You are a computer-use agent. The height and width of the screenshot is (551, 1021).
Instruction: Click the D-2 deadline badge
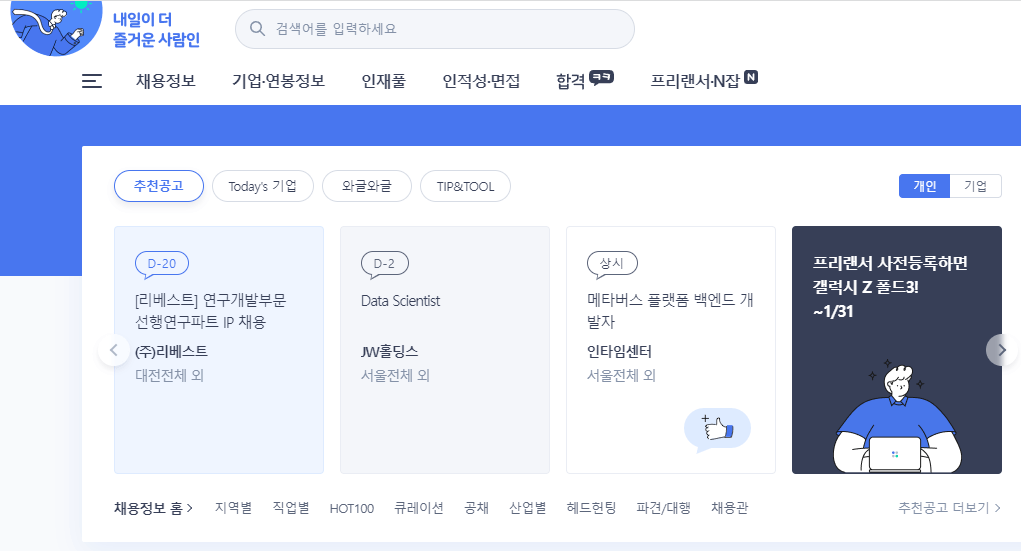coord(384,264)
